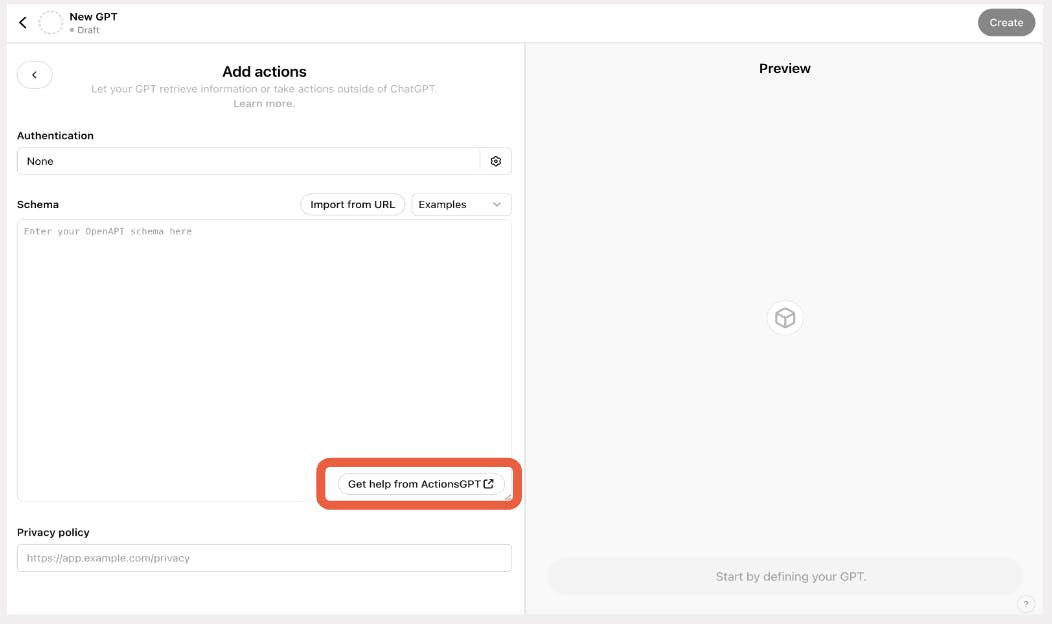Click the New GPT title
This screenshot has width=1052, height=624.
[x=93, y=17]
